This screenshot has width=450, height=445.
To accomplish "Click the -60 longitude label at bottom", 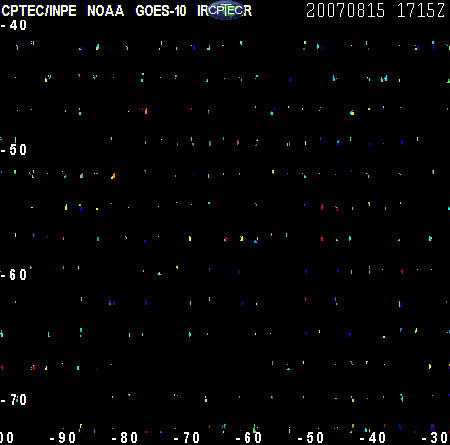I will coord(249,438).
